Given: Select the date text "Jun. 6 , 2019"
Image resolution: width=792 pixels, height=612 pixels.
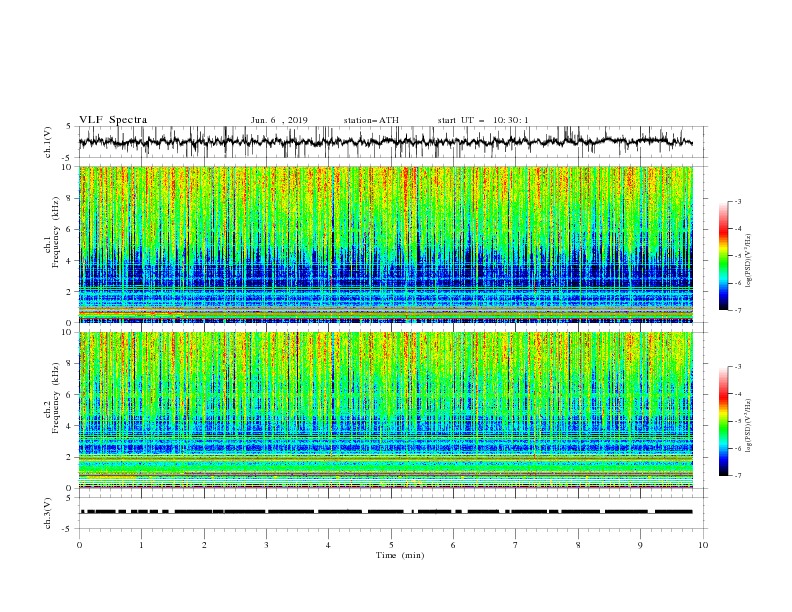Looking at the screenshot, I should (x=279, y=120).
